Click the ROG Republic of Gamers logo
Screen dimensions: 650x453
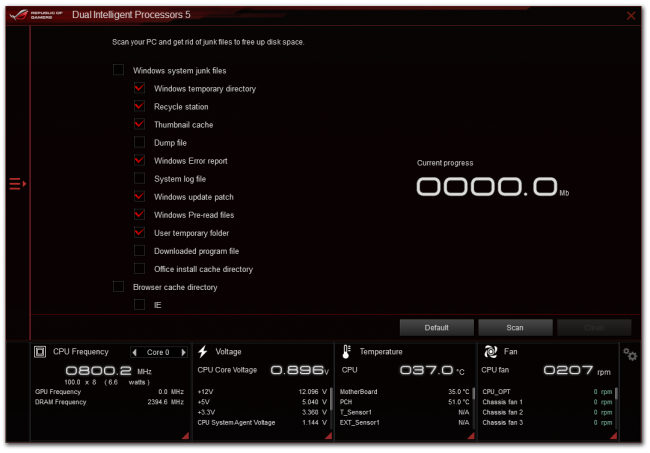point(36,15)
